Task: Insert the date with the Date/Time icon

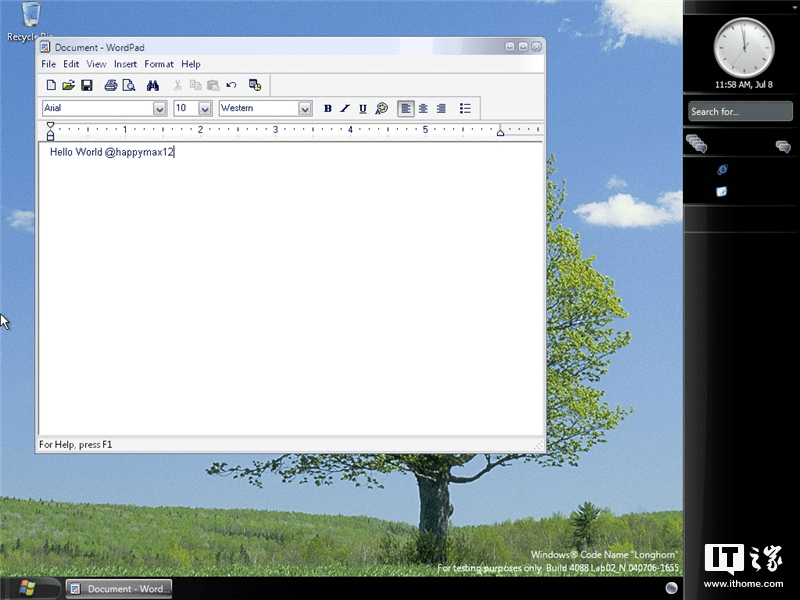Action: coord(254,85)
